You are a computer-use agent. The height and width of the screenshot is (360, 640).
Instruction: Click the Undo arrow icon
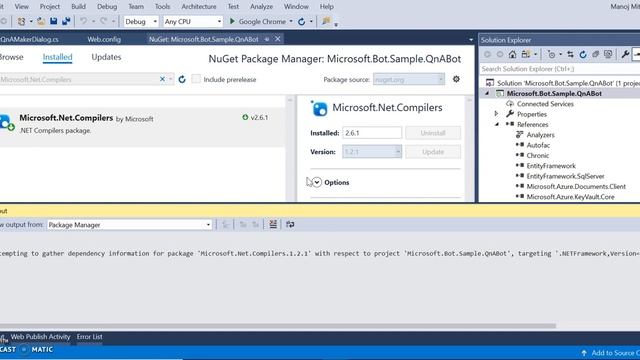click(x=83, y=21)
